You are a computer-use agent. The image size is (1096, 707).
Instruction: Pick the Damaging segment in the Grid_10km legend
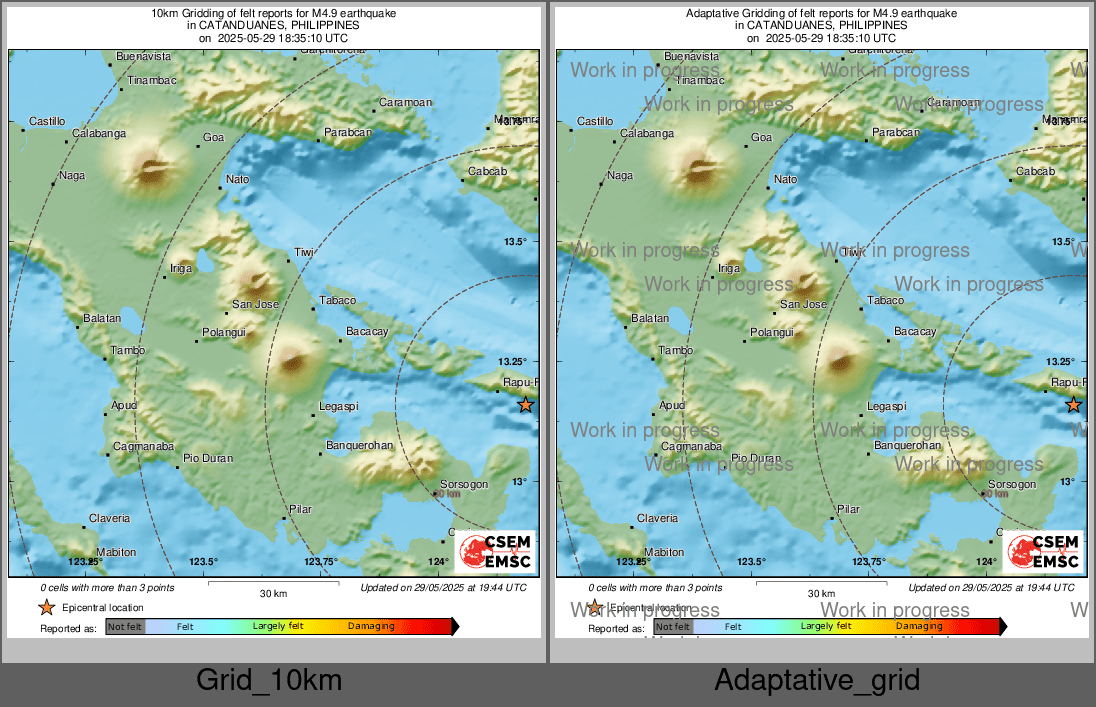pos(371,627)
